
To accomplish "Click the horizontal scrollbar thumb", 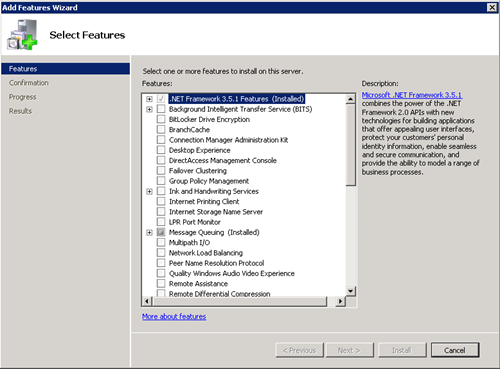I will tap(239, 301).
